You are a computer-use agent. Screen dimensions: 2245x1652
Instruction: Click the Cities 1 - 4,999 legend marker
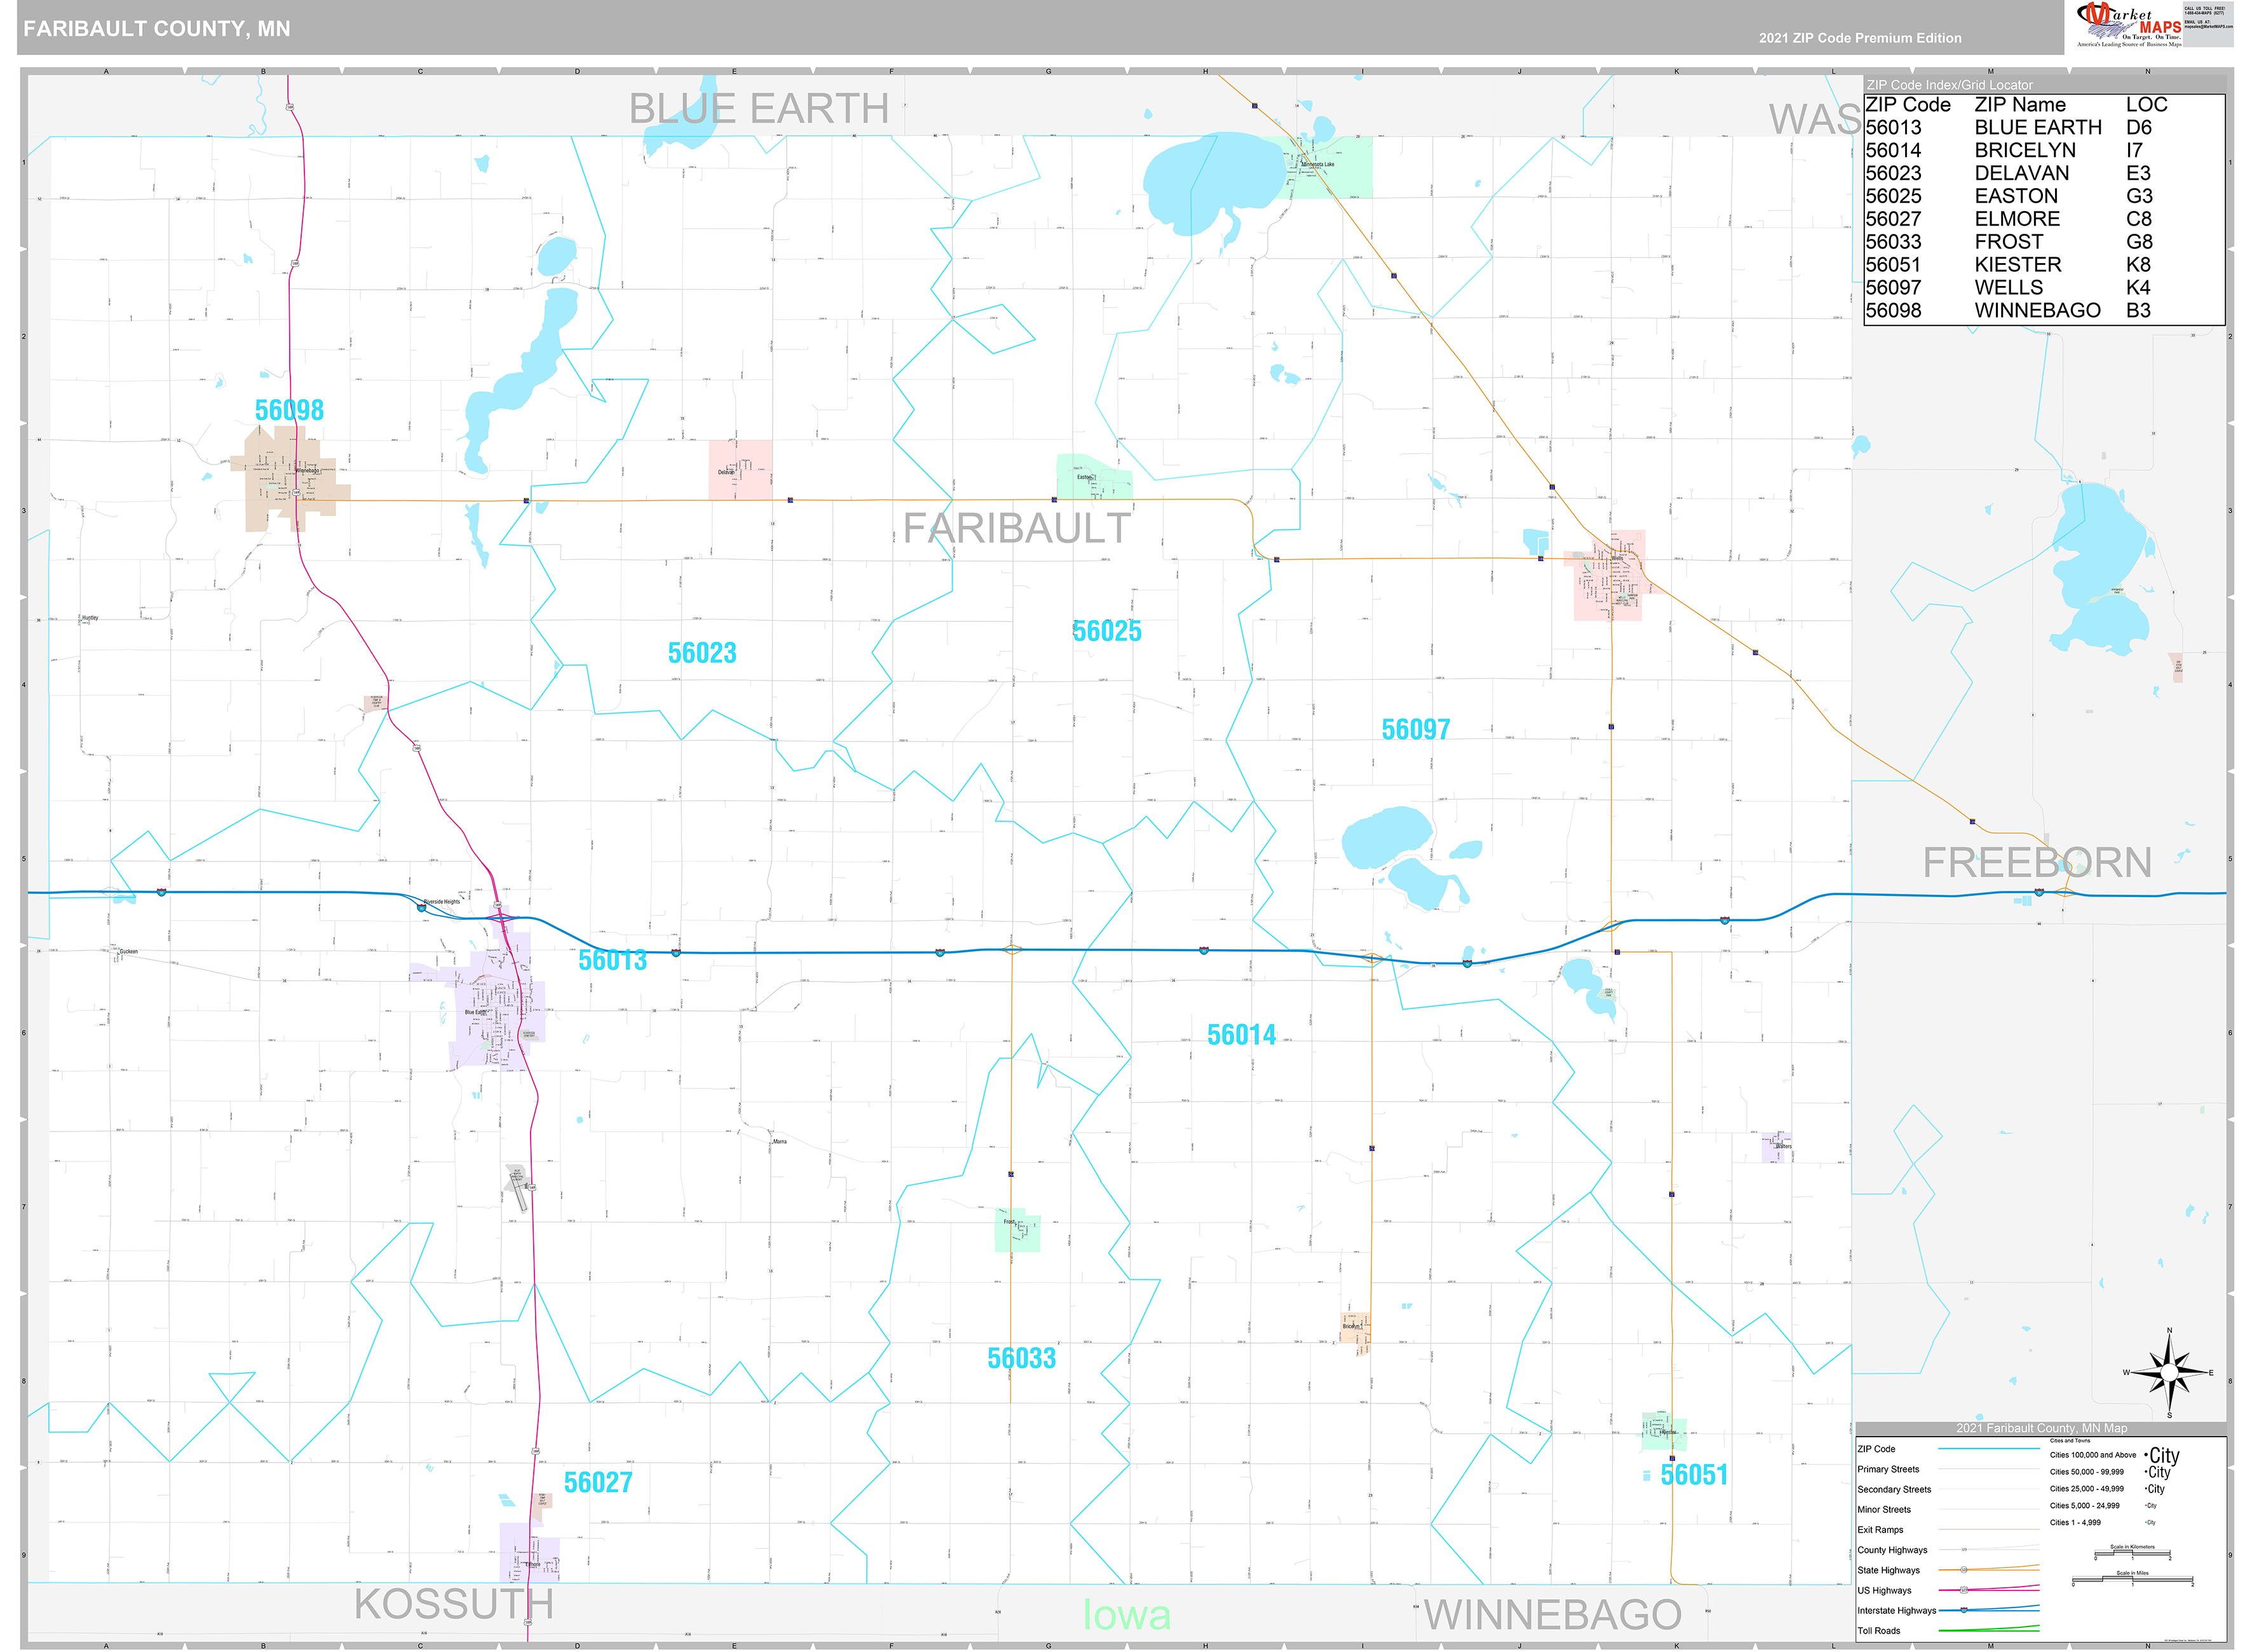[2150, 1522]
